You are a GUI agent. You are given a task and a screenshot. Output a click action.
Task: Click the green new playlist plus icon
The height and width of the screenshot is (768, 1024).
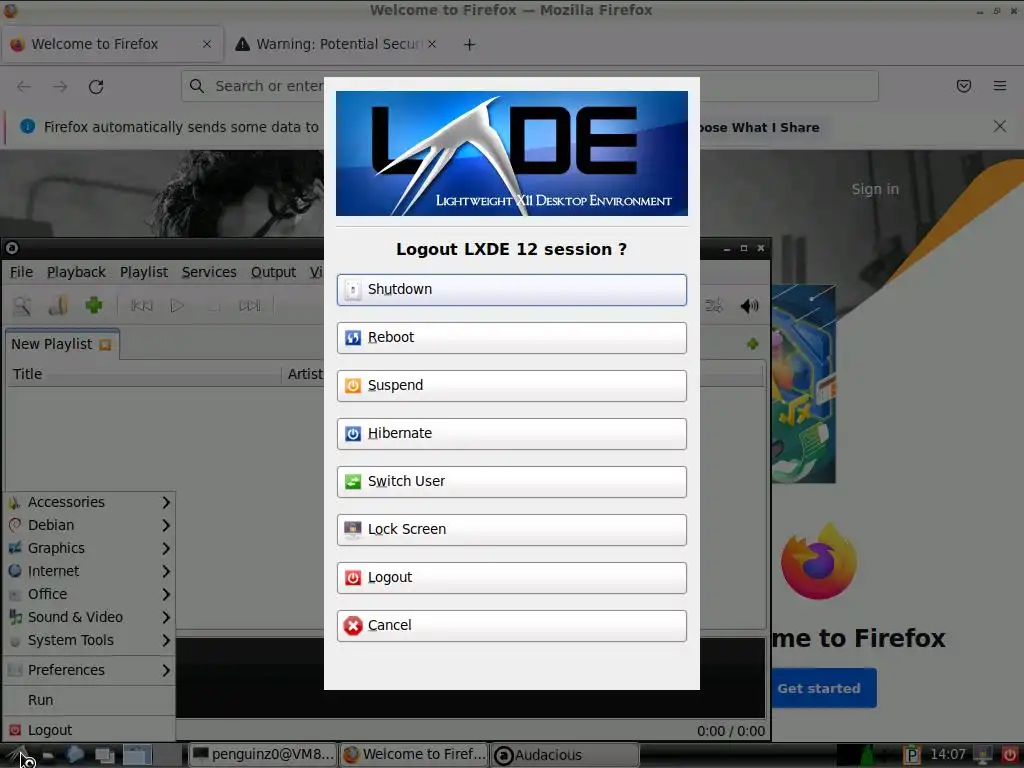(752, 344)
